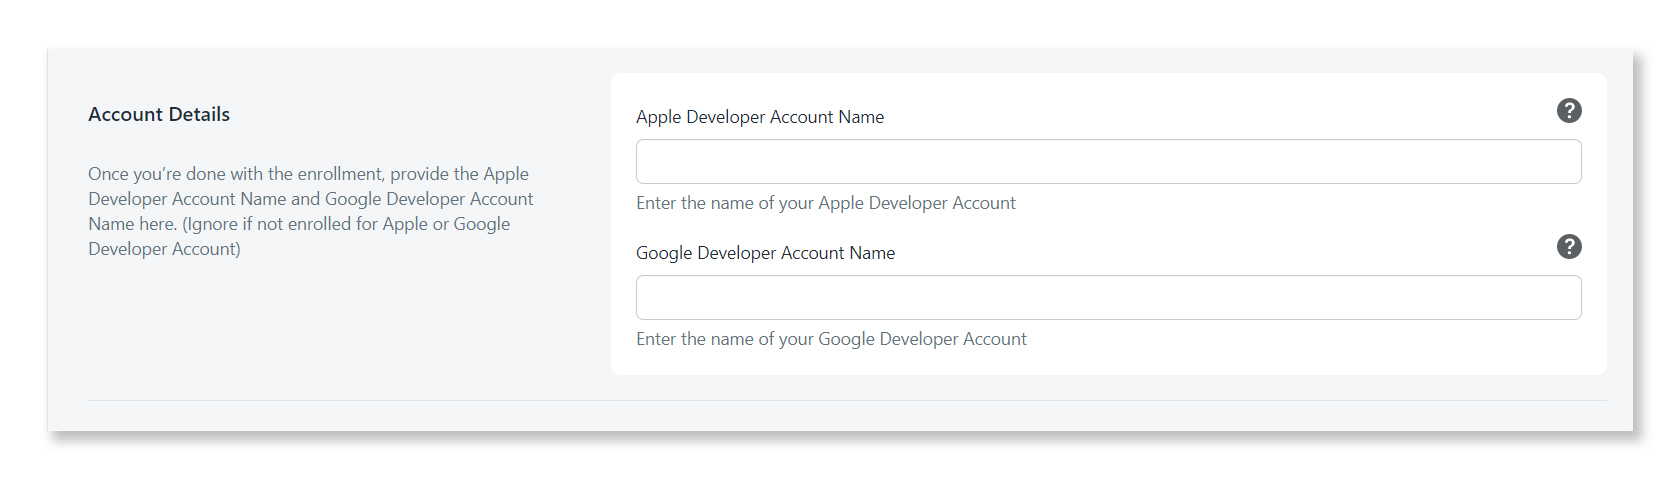Click 'Developer Account)' closing text of description
Screen dimensions: 1680x480
(x=164, y=249)
